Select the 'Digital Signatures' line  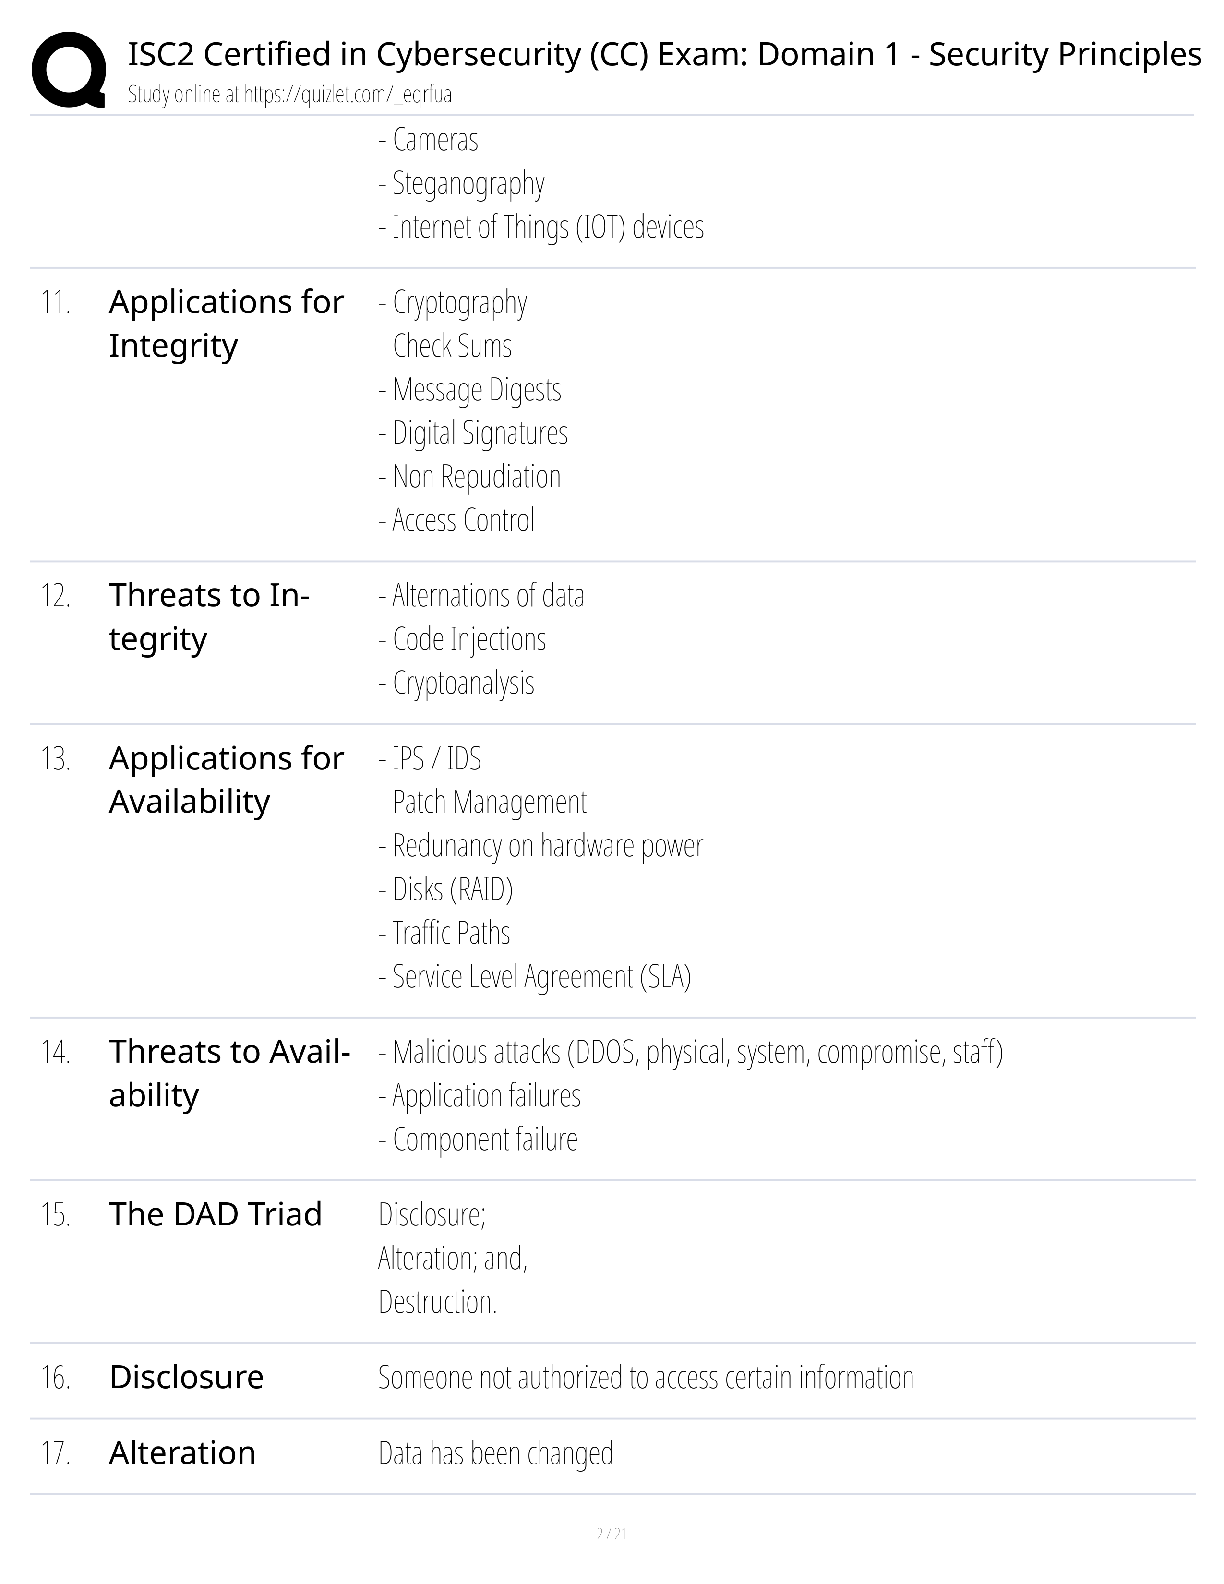click(x=473, y=433)
